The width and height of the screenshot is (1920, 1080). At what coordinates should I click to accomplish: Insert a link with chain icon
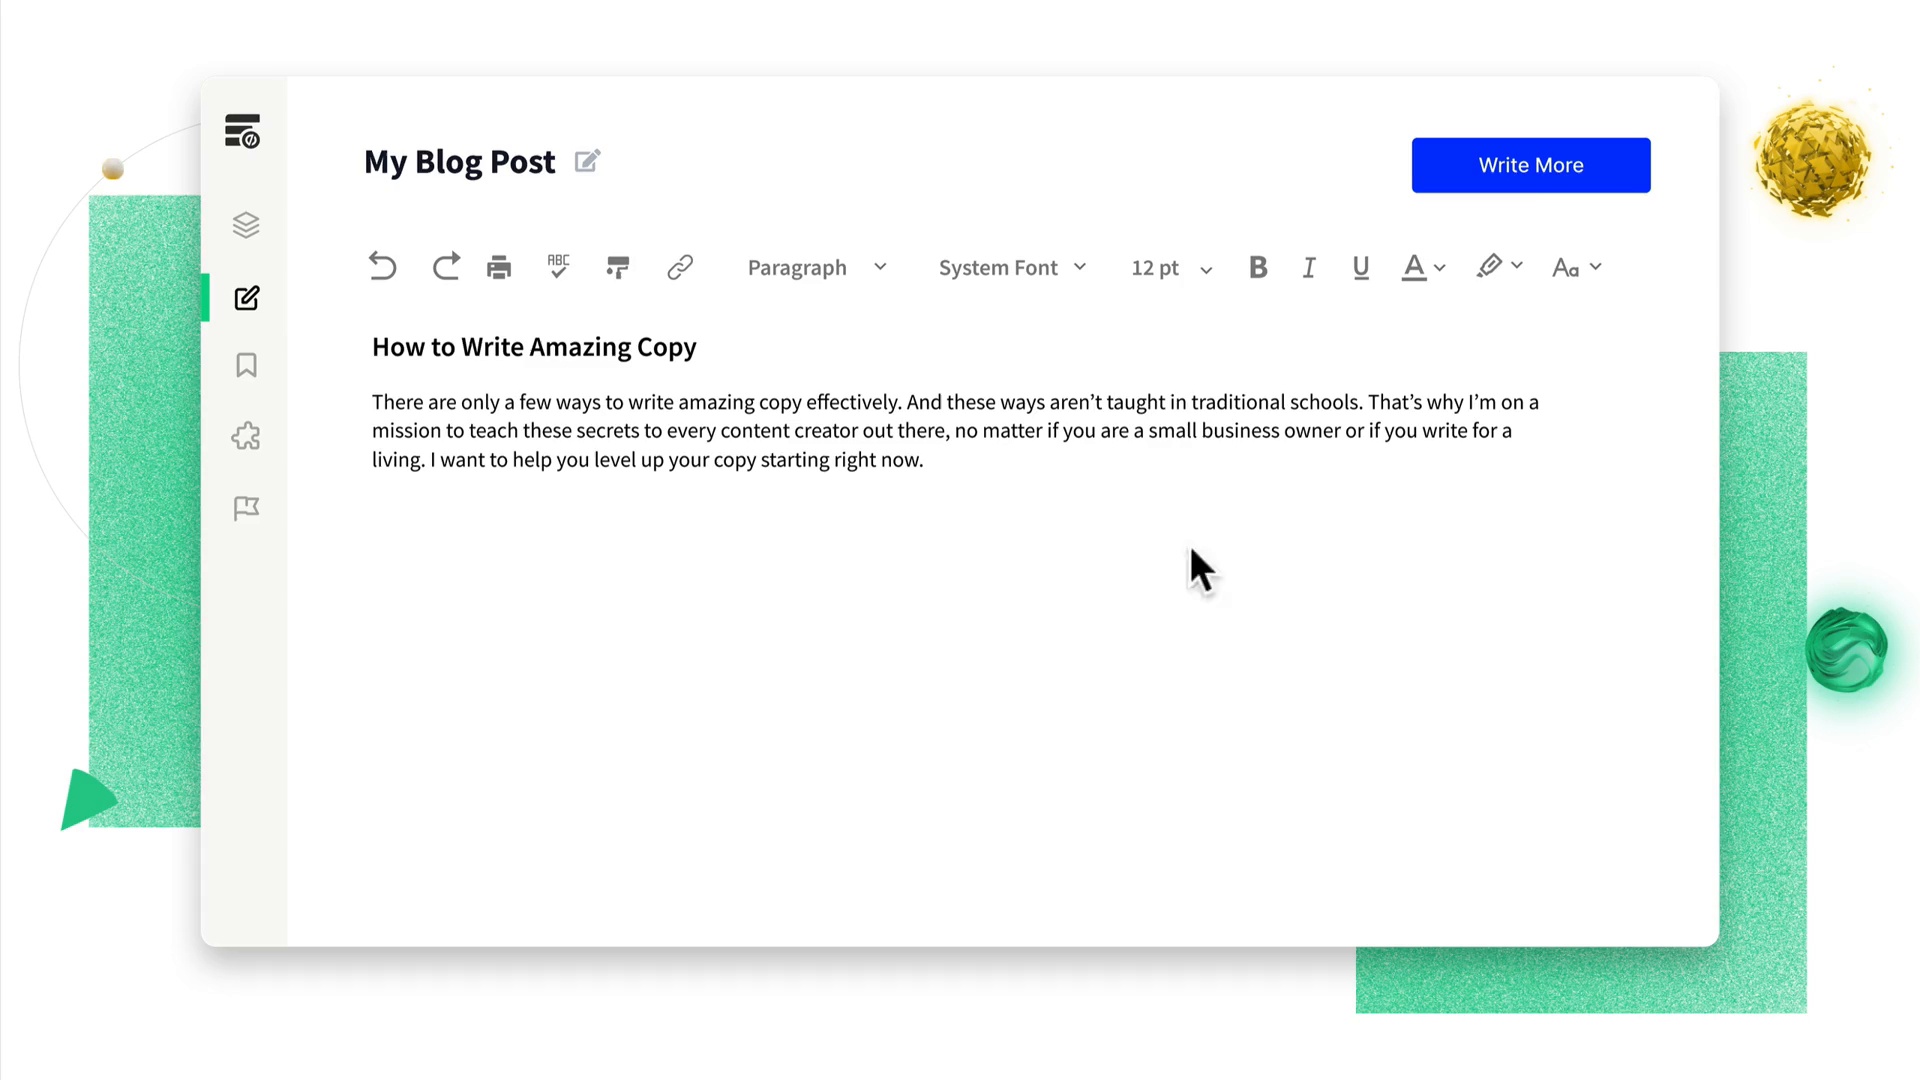pyautogui.click(x=680, y=267)
